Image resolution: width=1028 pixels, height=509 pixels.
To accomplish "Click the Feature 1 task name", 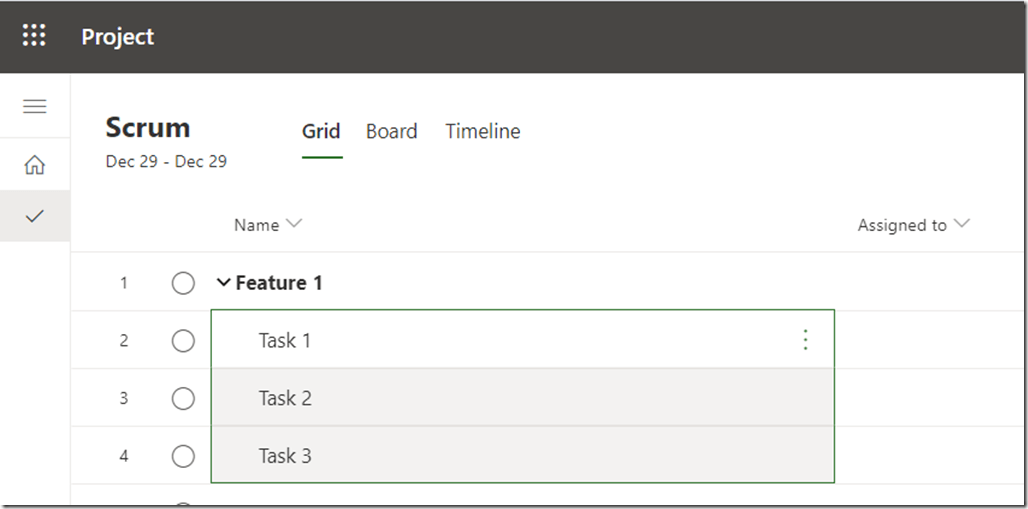I will click(279, 284).
